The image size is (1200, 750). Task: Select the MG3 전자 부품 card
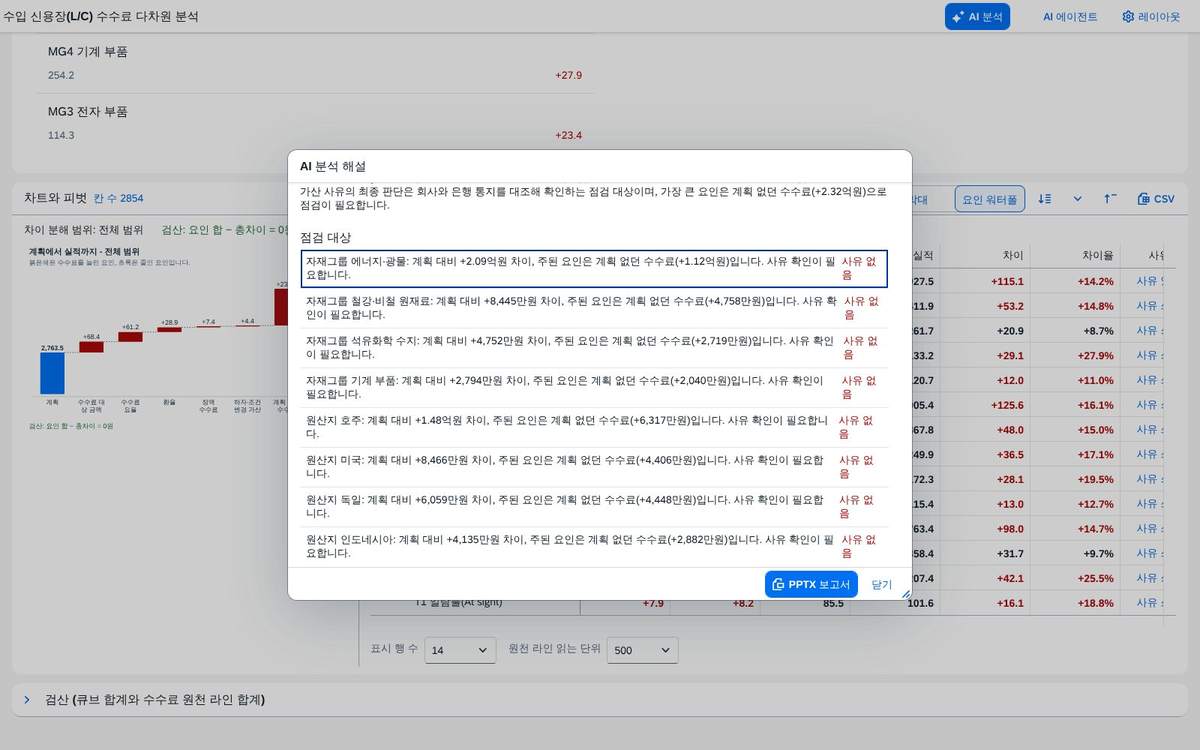click(315, 122)
